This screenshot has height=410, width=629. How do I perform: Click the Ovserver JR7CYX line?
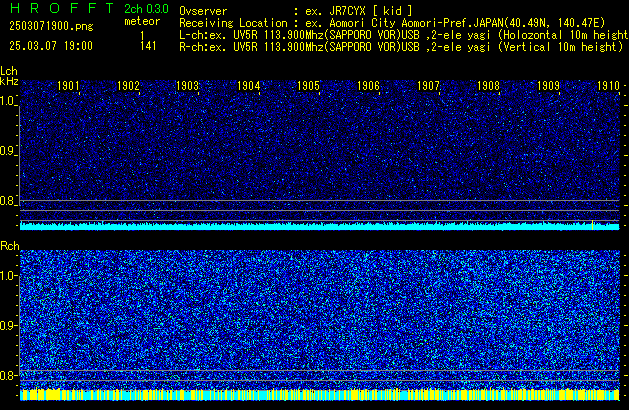[296, 11]
